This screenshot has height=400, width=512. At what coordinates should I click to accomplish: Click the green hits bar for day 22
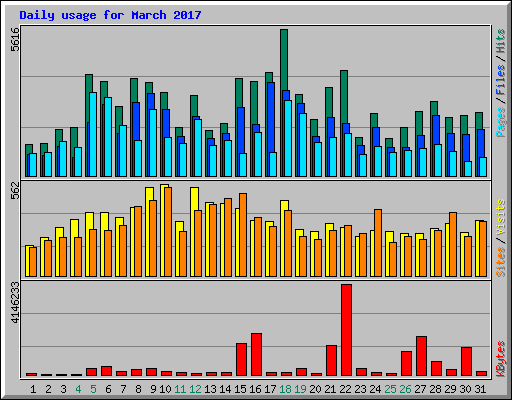pos(344,97)
